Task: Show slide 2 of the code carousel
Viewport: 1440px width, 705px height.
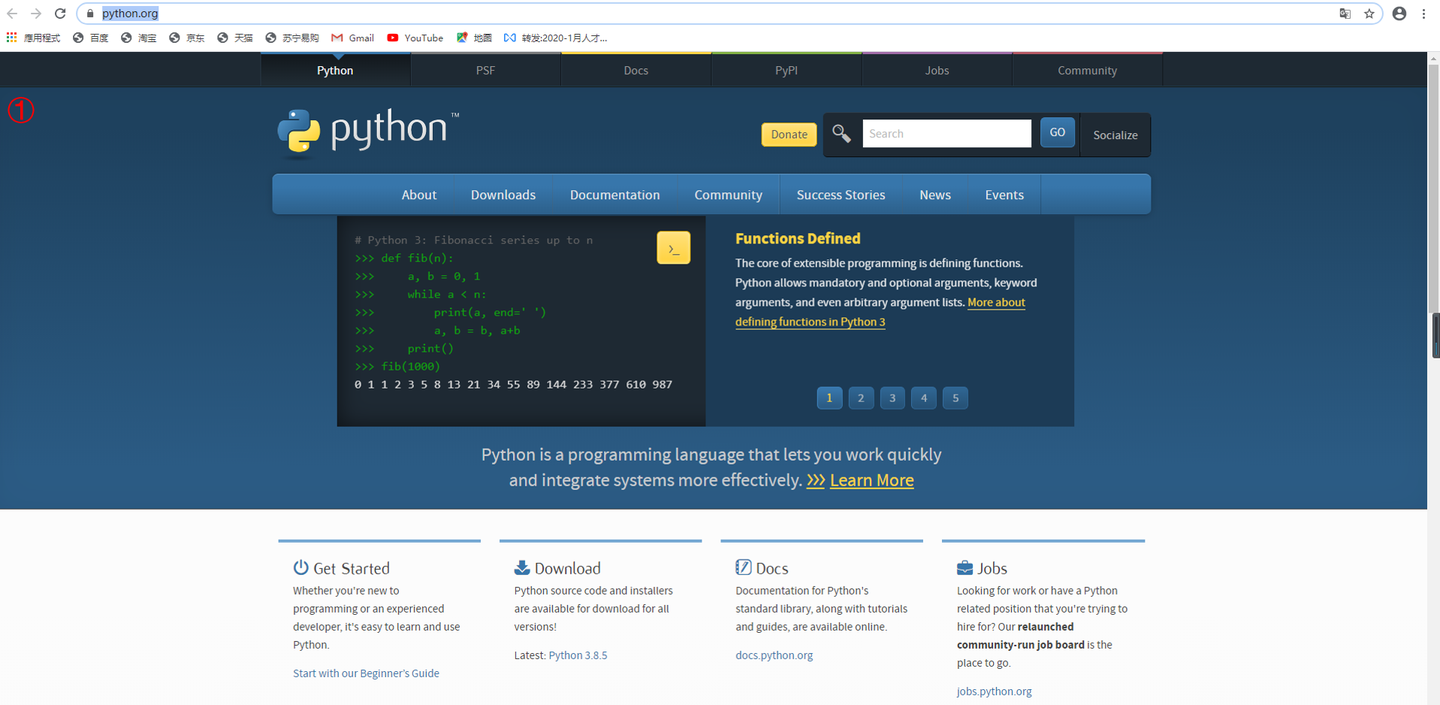Action: [x=861, y=398]
